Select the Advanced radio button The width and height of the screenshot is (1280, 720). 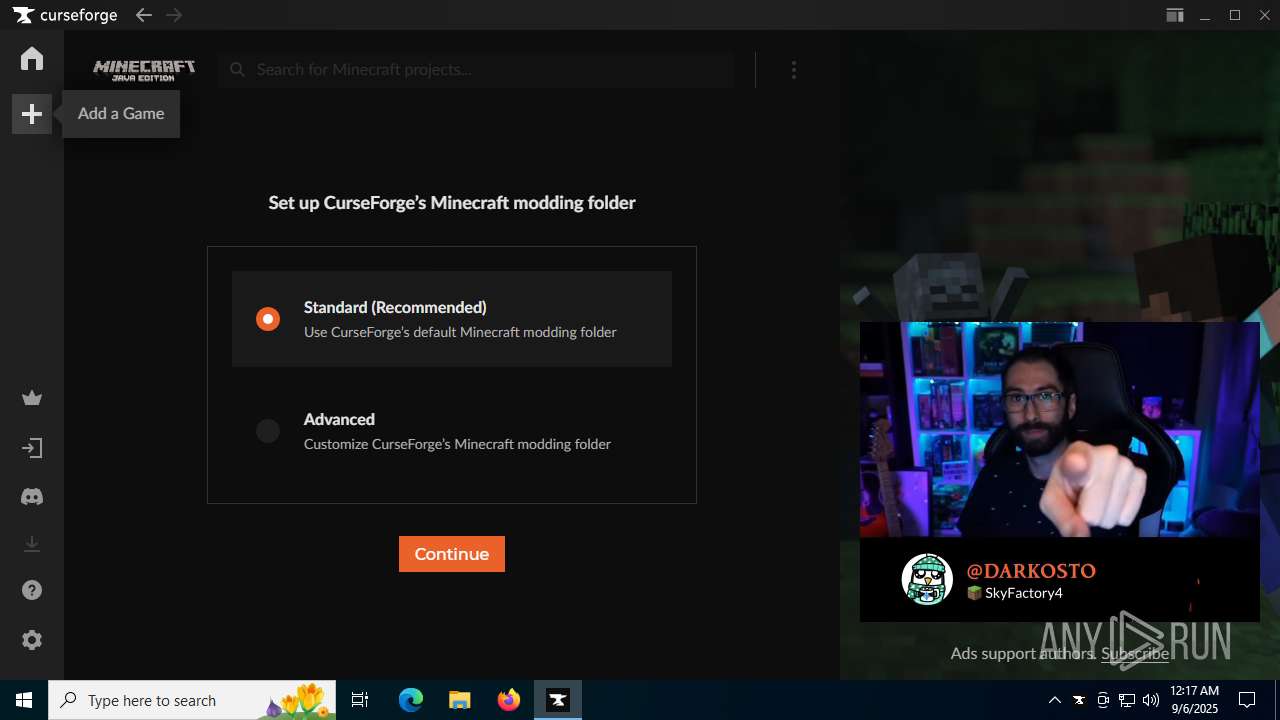tap(268, 431)
